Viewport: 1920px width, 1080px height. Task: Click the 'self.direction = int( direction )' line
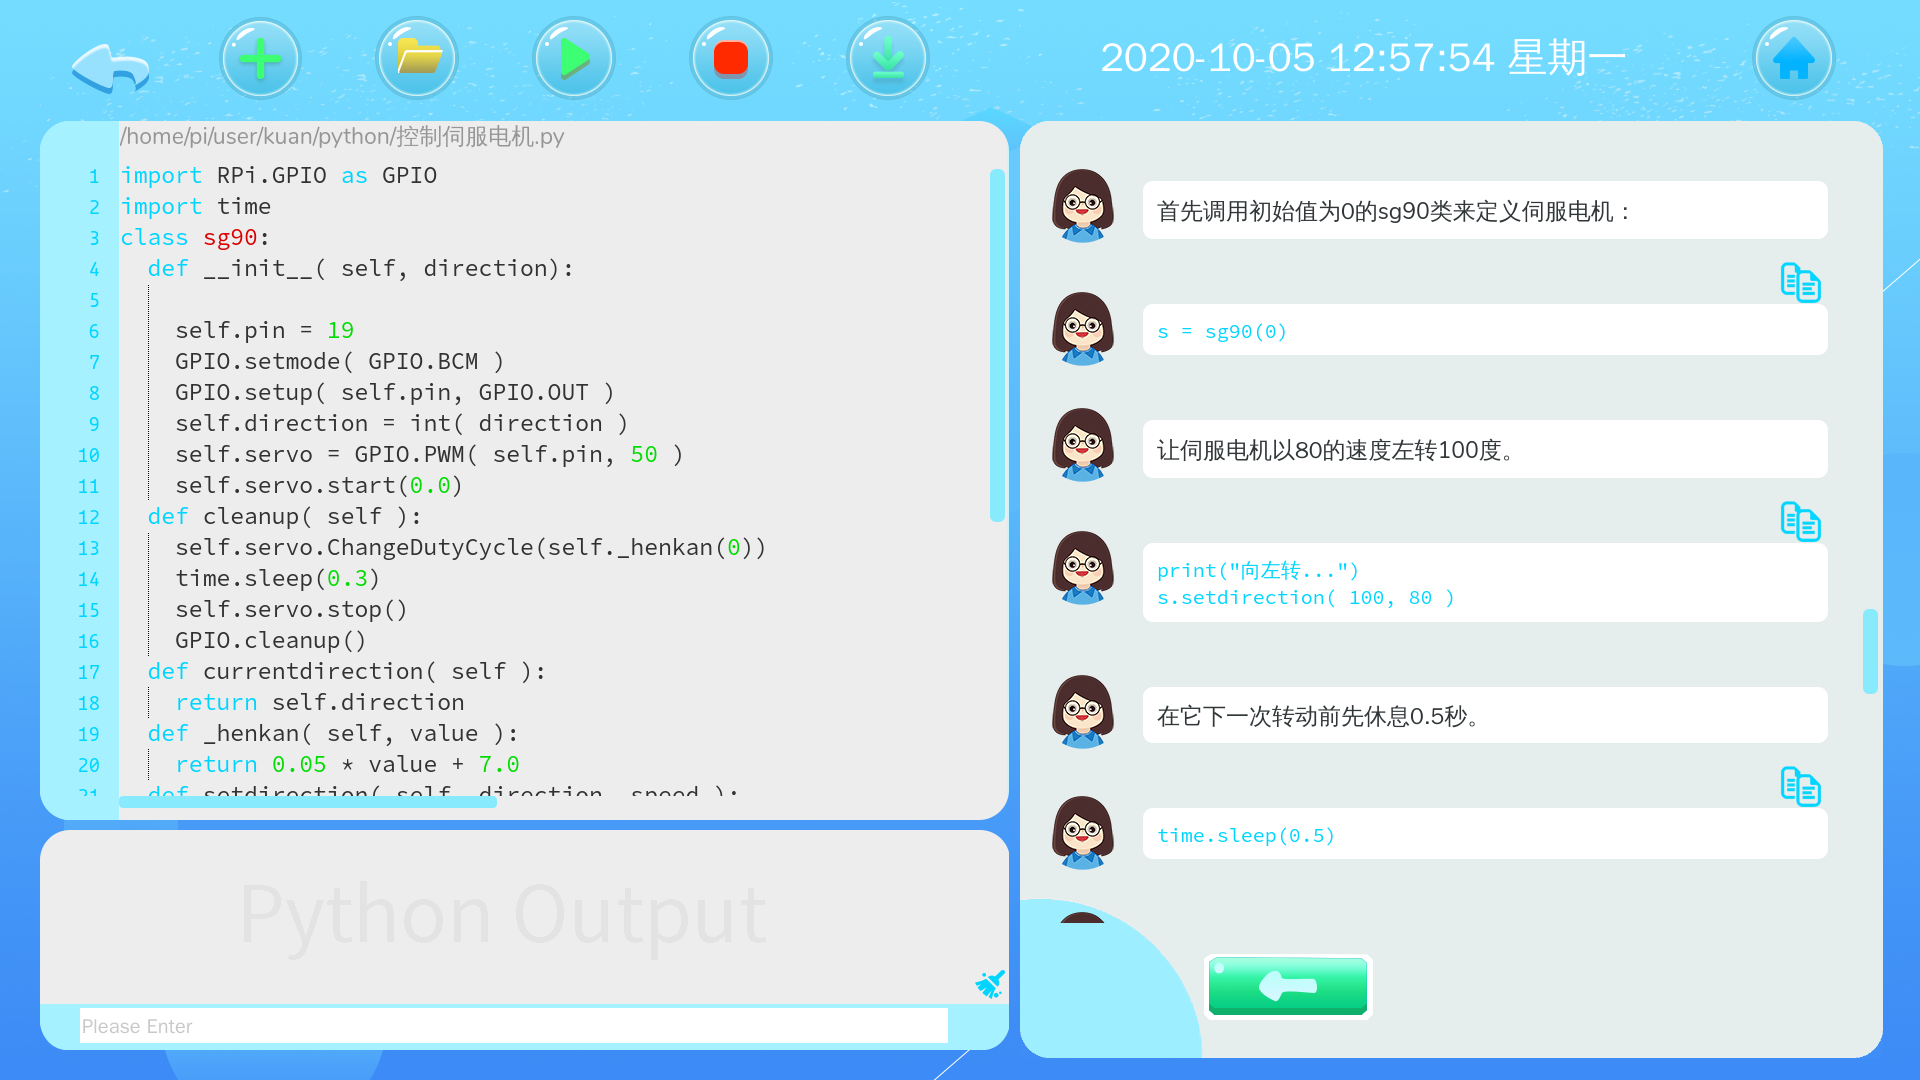click(x=402, y=424)
